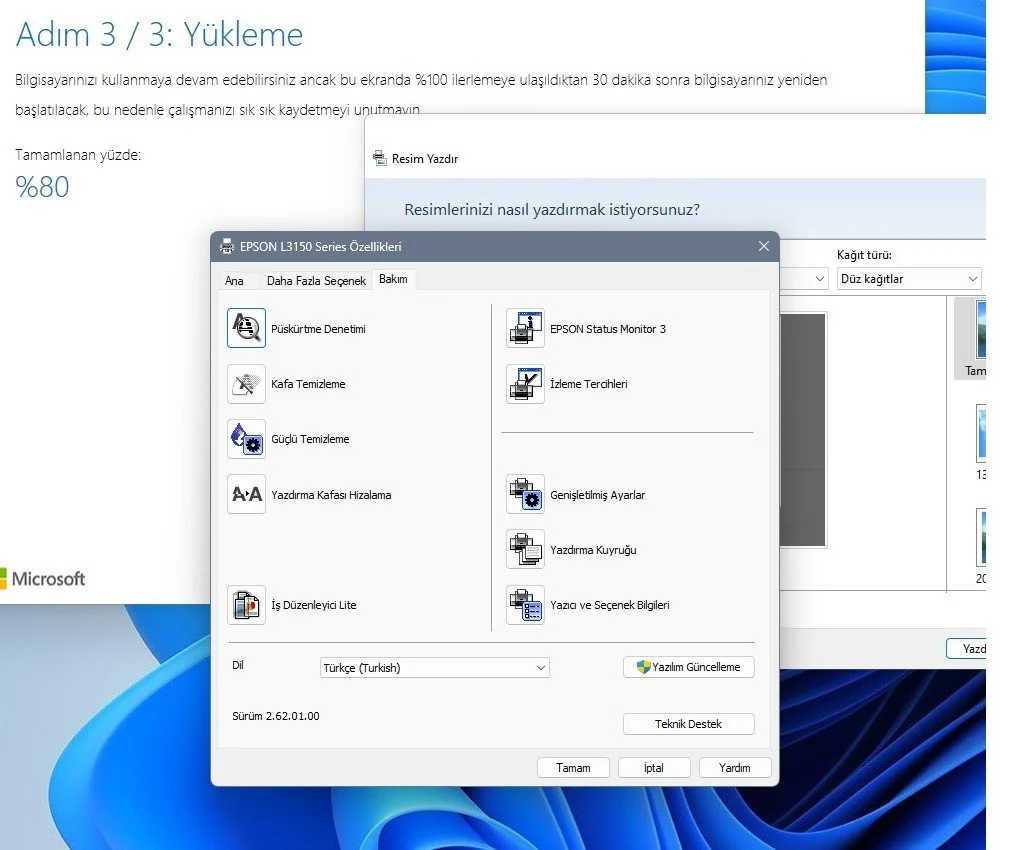This screenshot has width=1012, height=850.
Task: Select the Tam layout thumbnail in Resim Yazdır
Action: (971, 338)
